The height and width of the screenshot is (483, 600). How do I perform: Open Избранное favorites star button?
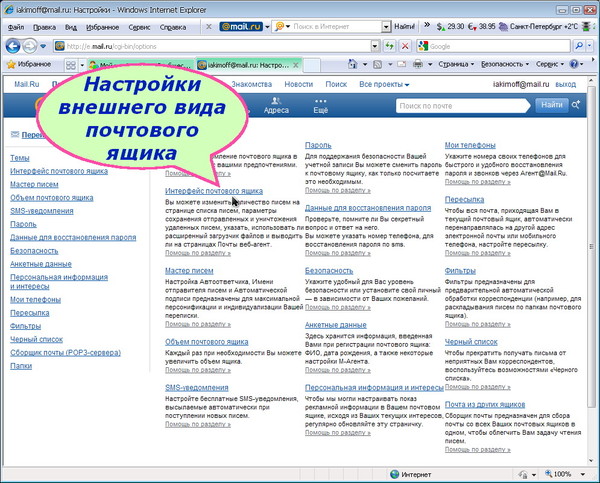click(x=29, y=64)
